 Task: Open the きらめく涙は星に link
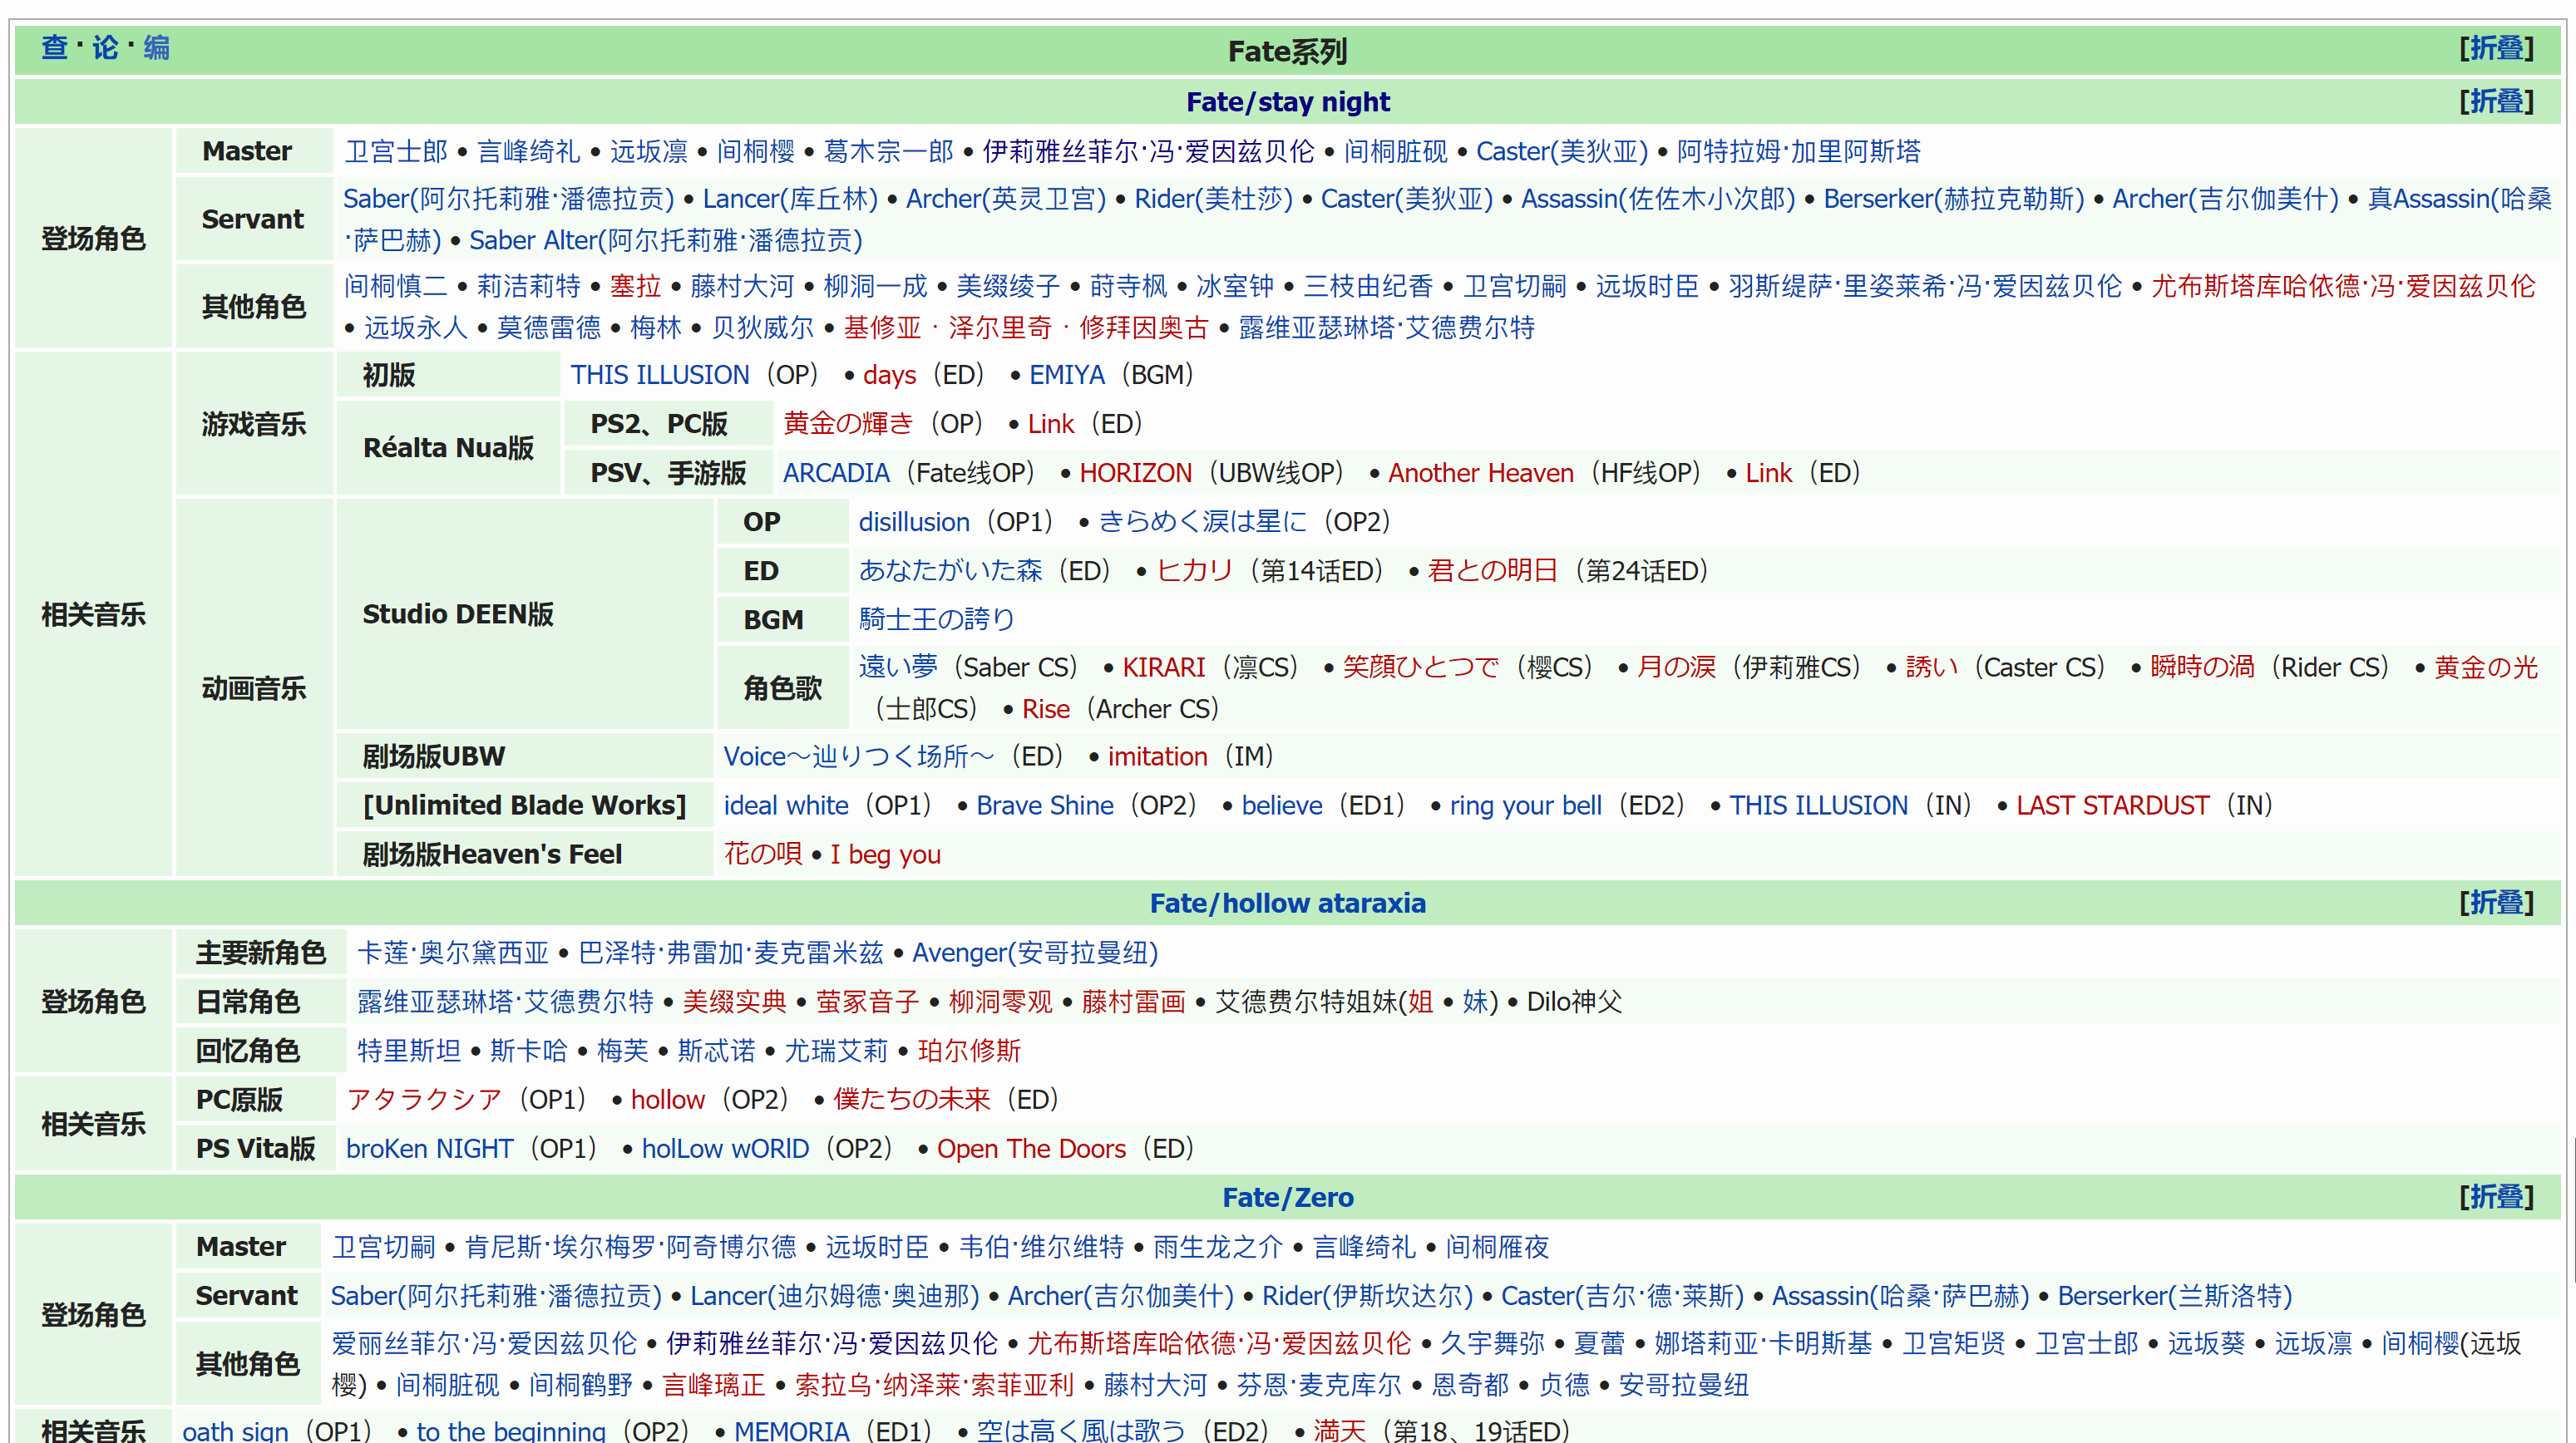tap(1202, 522)
